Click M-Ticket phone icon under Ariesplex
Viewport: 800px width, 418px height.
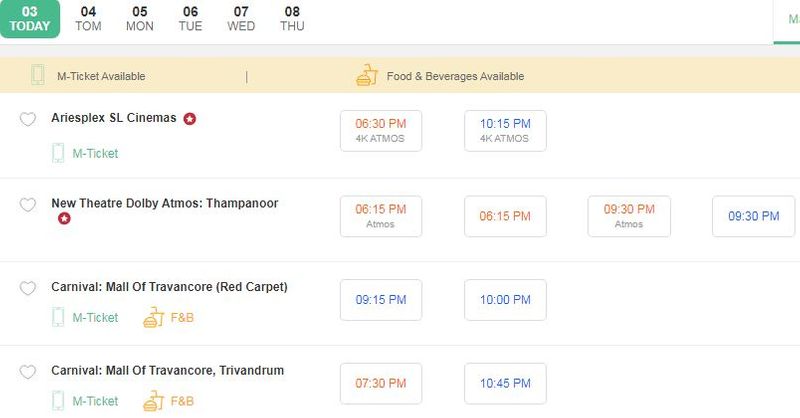click(59, 153)
